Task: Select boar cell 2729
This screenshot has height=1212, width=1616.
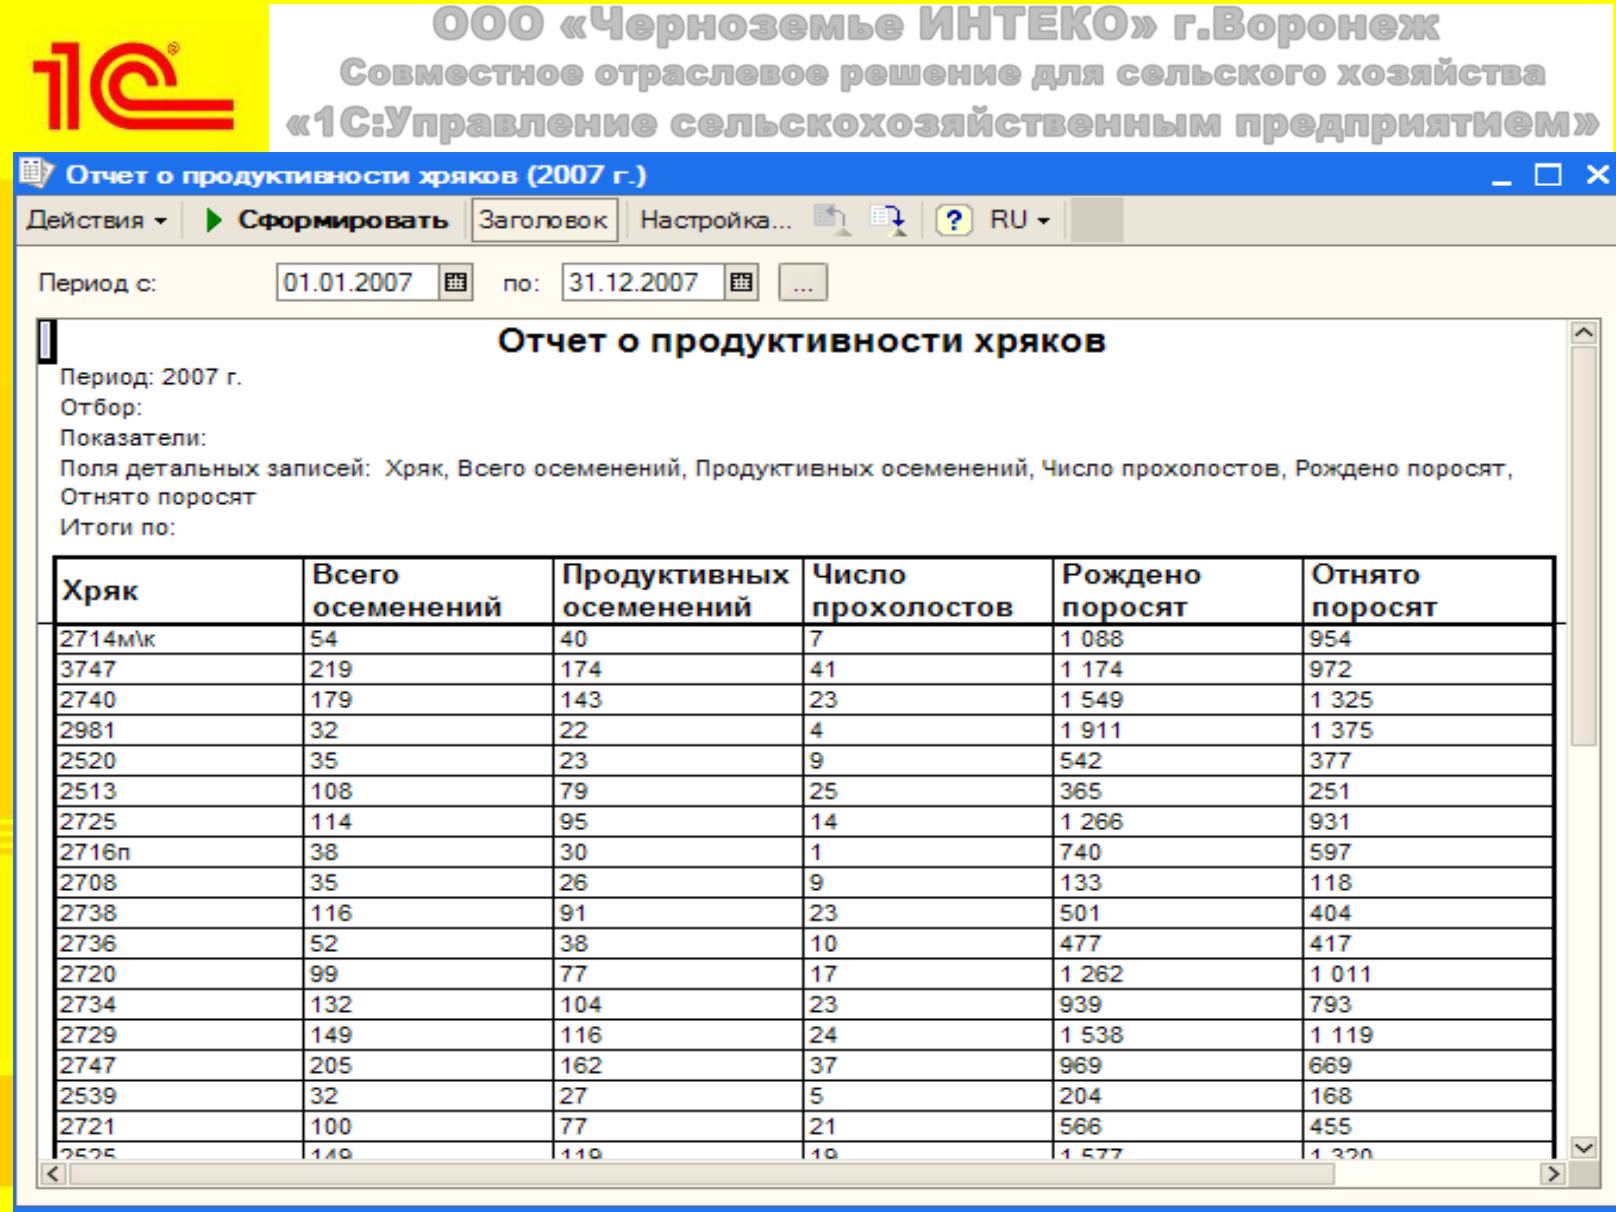Action: [179, 1035]
